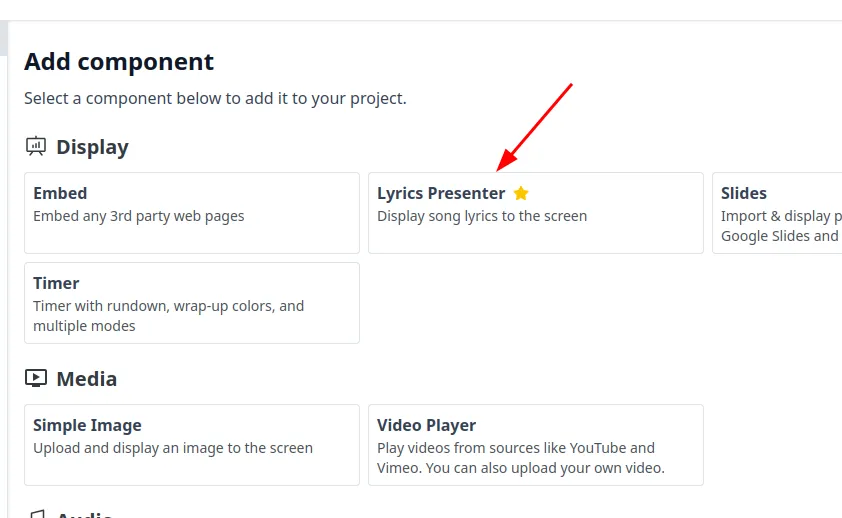Click the Media section play-screen icon
The width and height of the screenshot is (842, 518).
36,378
